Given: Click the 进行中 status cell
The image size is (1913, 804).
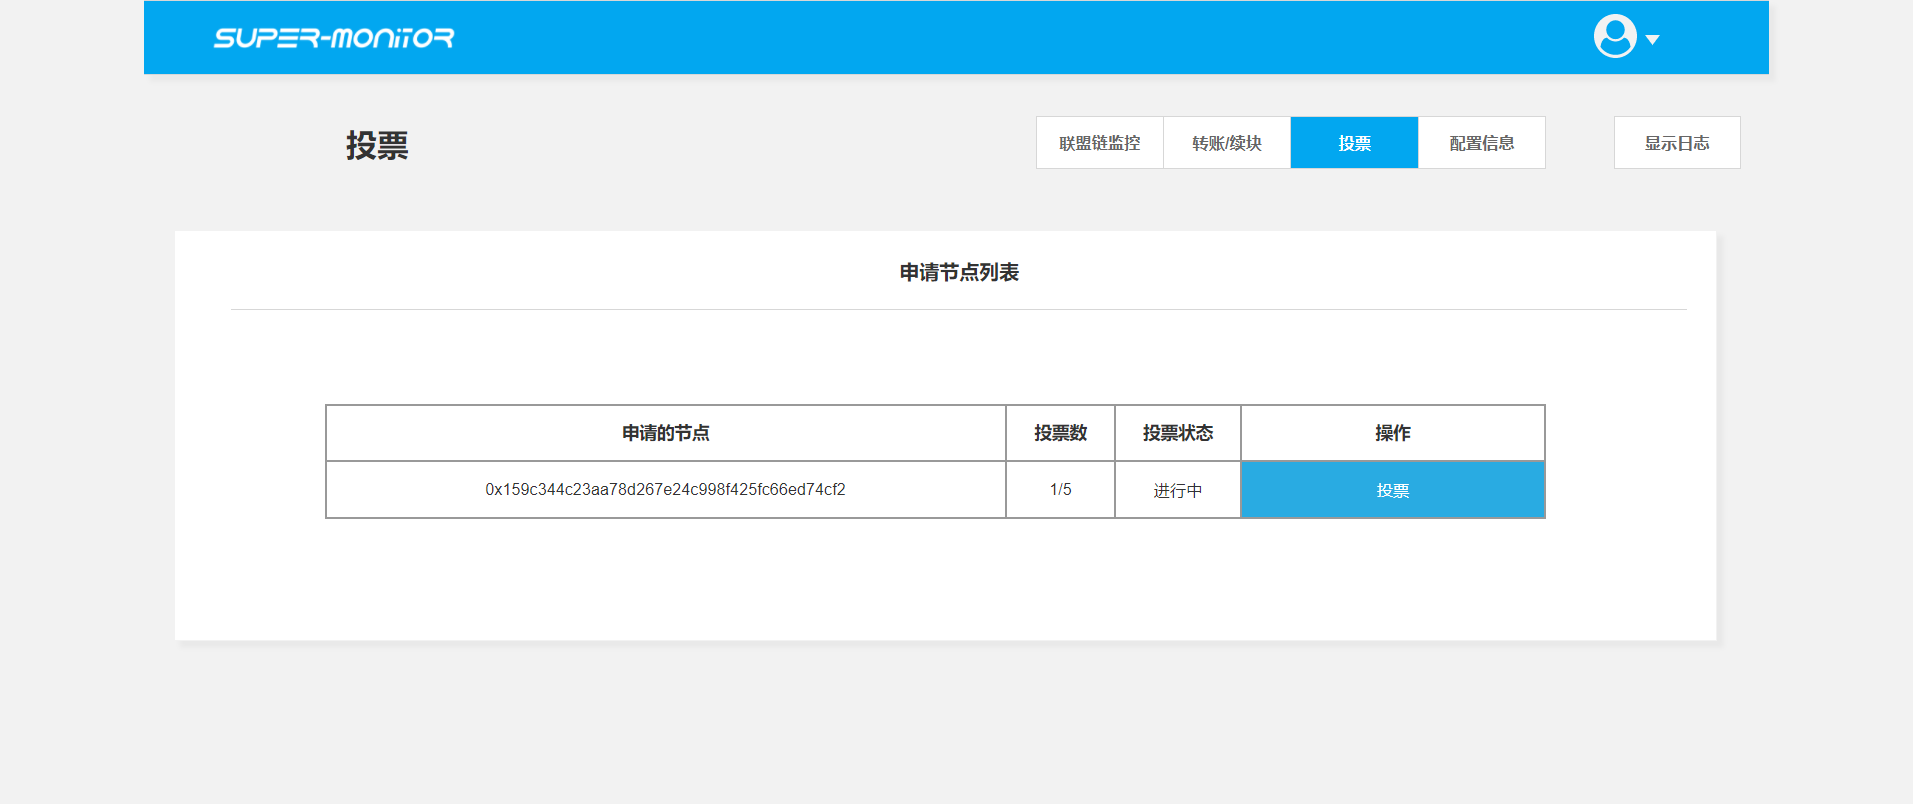Looking at the screenshot, I should point(1177,490).
